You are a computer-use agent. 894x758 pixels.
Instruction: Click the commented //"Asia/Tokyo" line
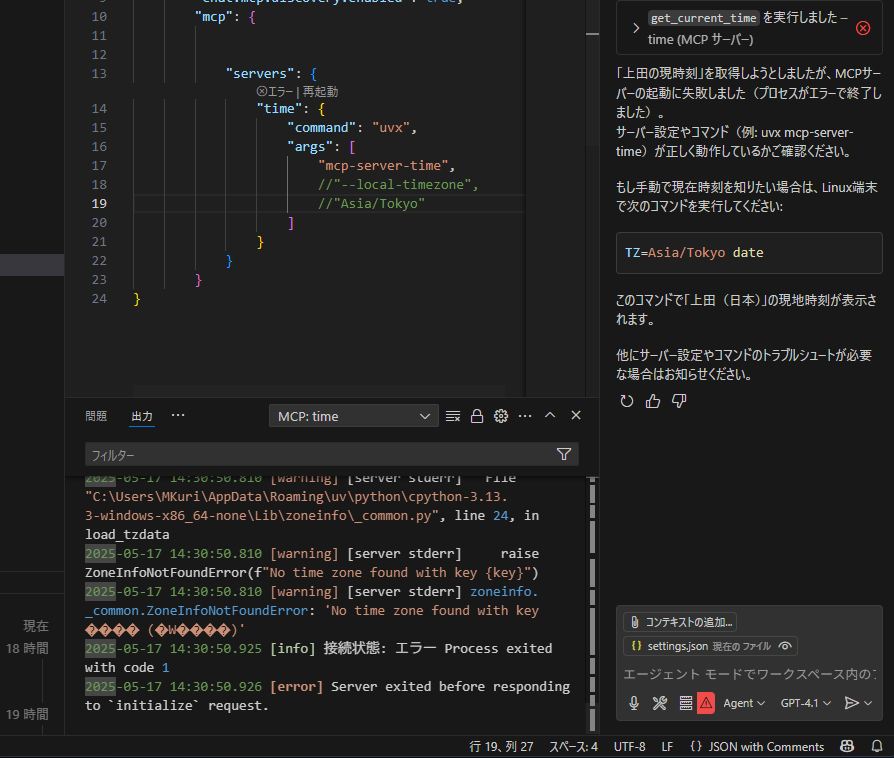372,204
